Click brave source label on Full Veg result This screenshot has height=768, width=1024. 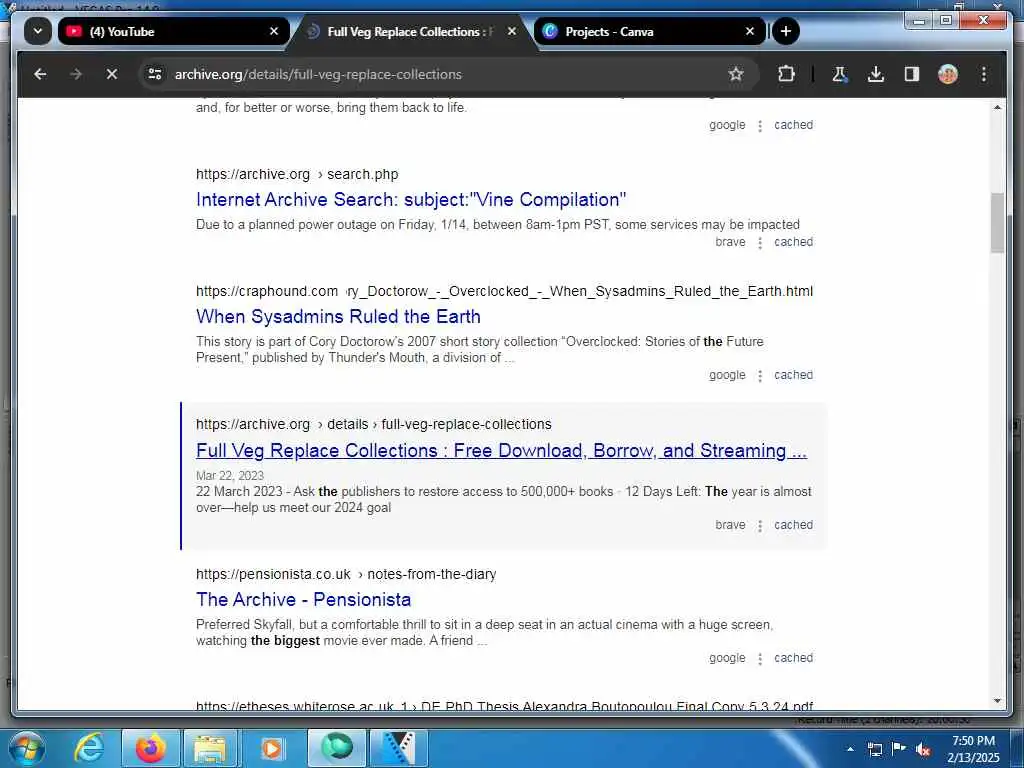click(730, 525)
